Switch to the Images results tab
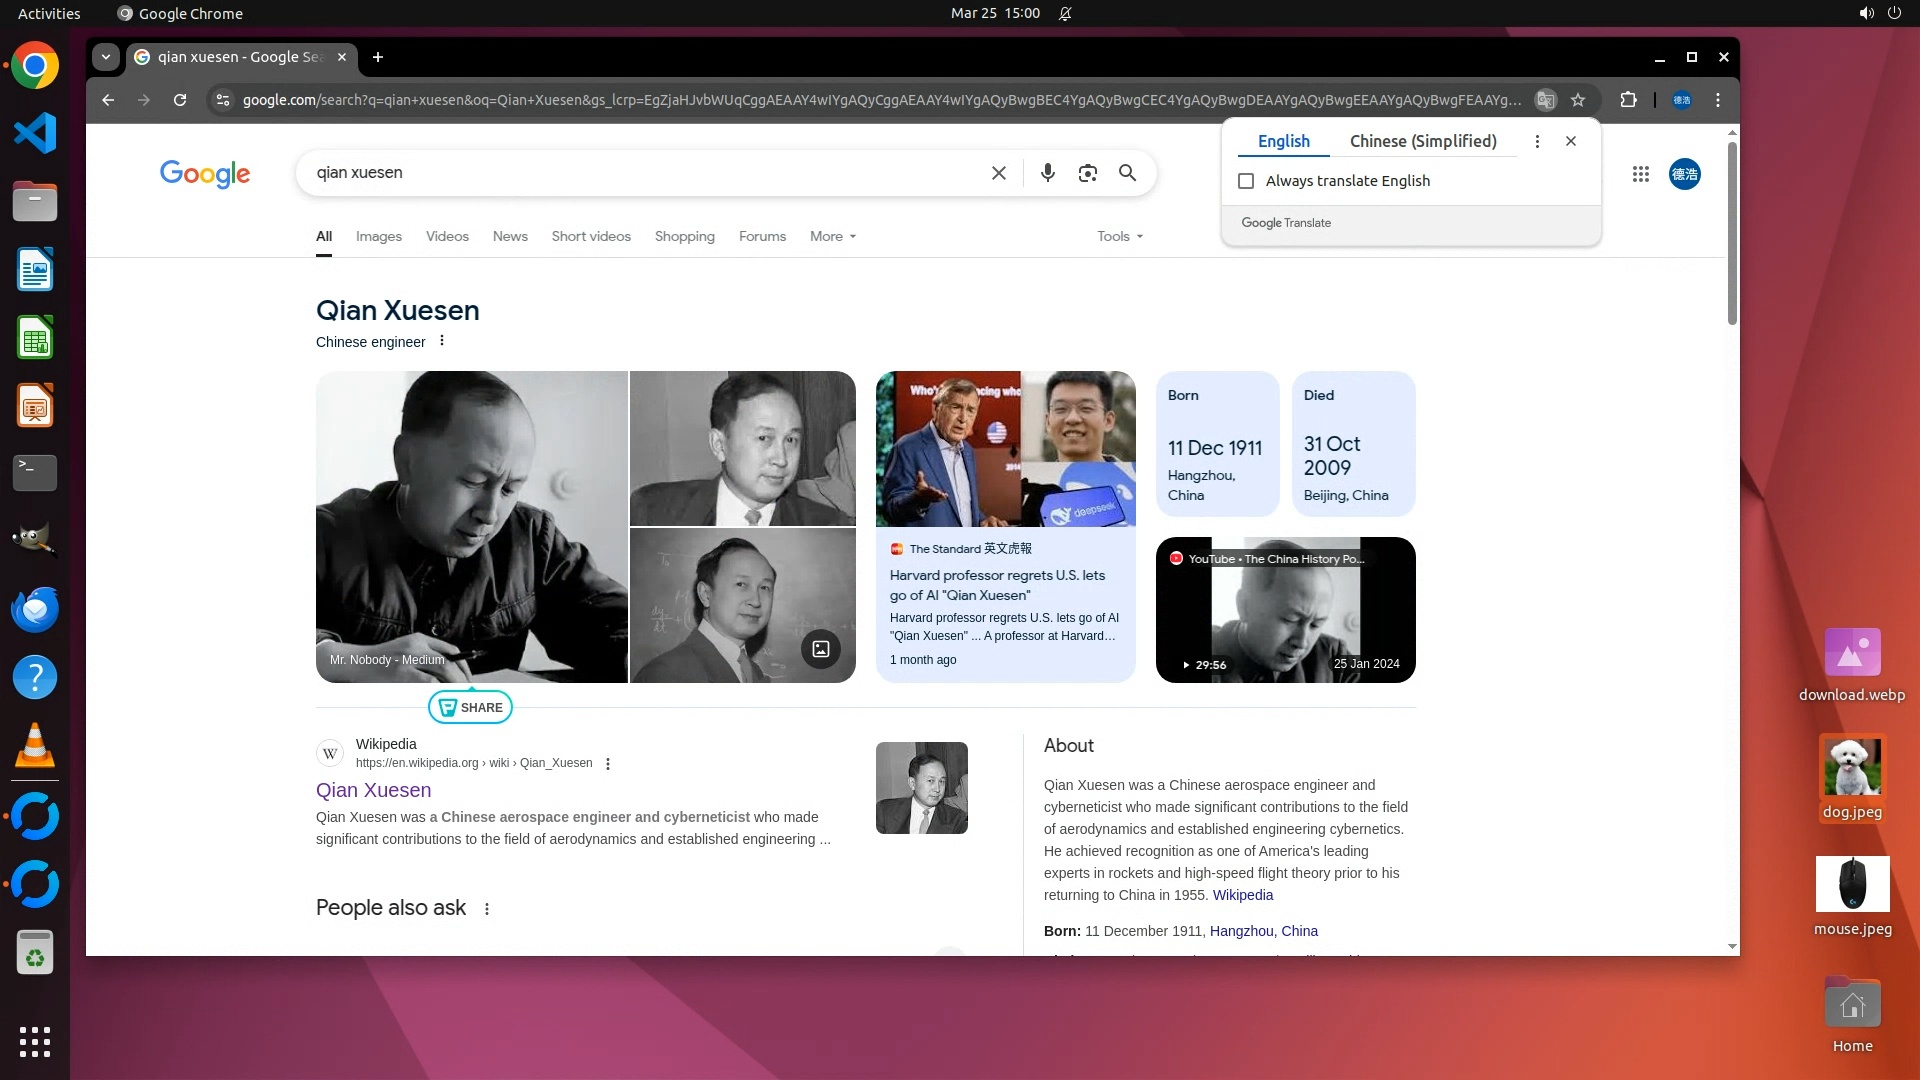1920x1080 pixels. pos(378,237)
